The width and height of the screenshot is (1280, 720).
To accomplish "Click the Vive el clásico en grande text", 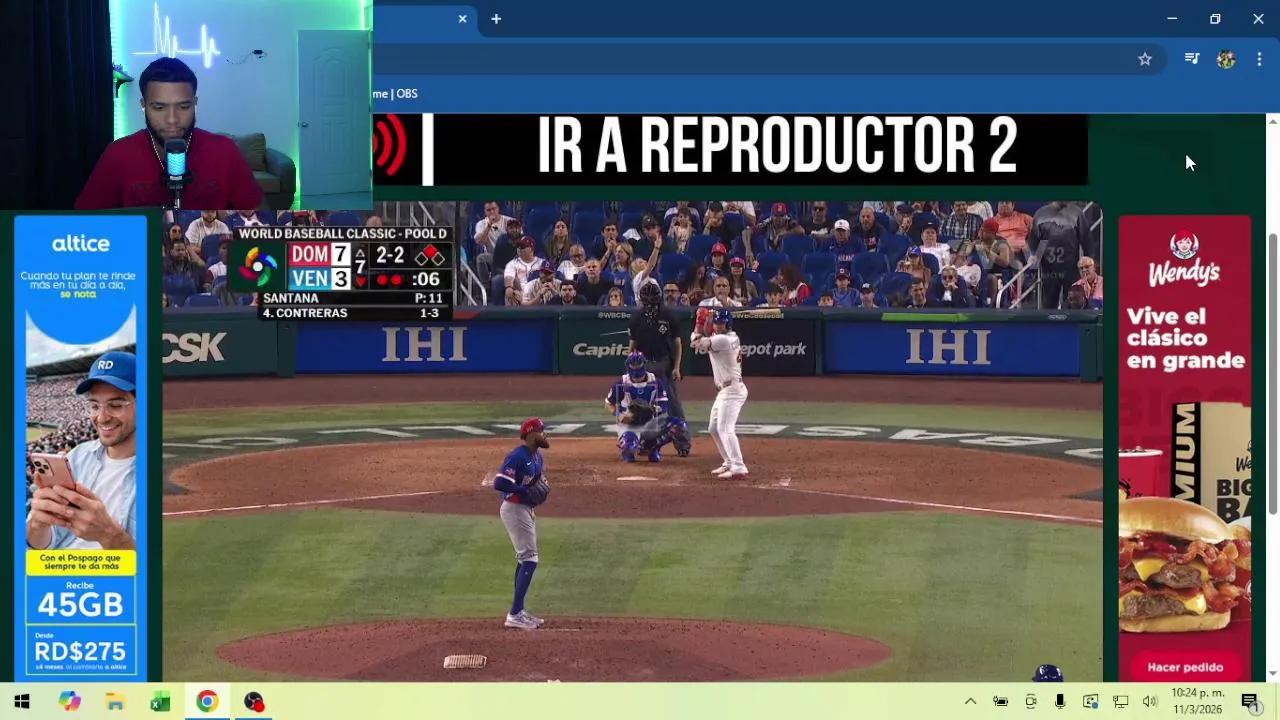I will (1185, 338).
